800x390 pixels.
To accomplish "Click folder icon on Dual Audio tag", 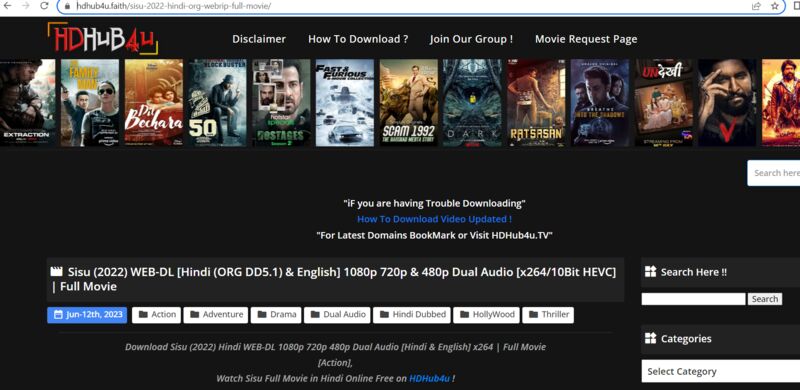I will pyautogui.click(x=315, y=314).
